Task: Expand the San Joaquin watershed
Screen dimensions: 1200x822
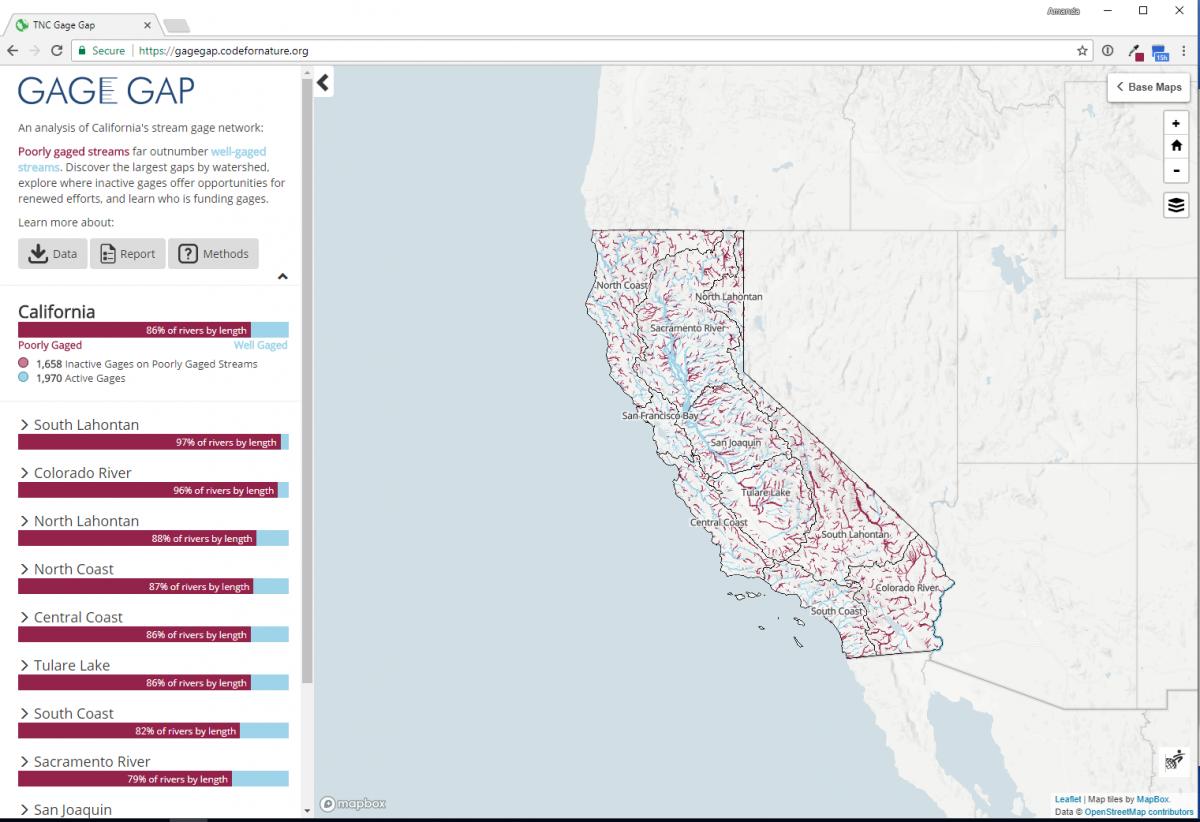Action: point(65,809)
